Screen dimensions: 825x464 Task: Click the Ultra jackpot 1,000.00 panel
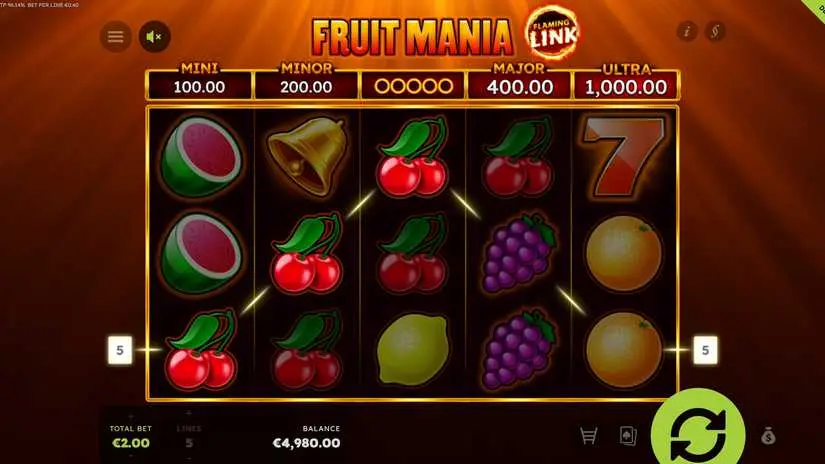[626, 83]
